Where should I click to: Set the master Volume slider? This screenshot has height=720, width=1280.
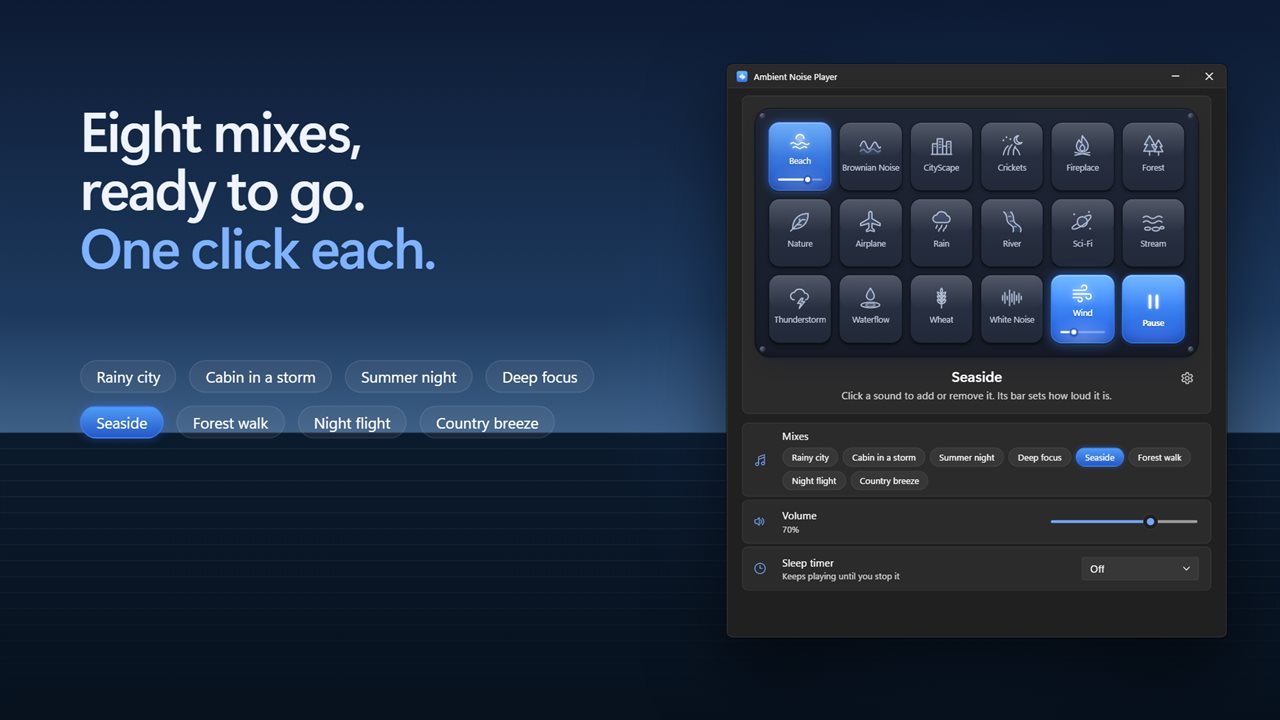(1124, 521)
